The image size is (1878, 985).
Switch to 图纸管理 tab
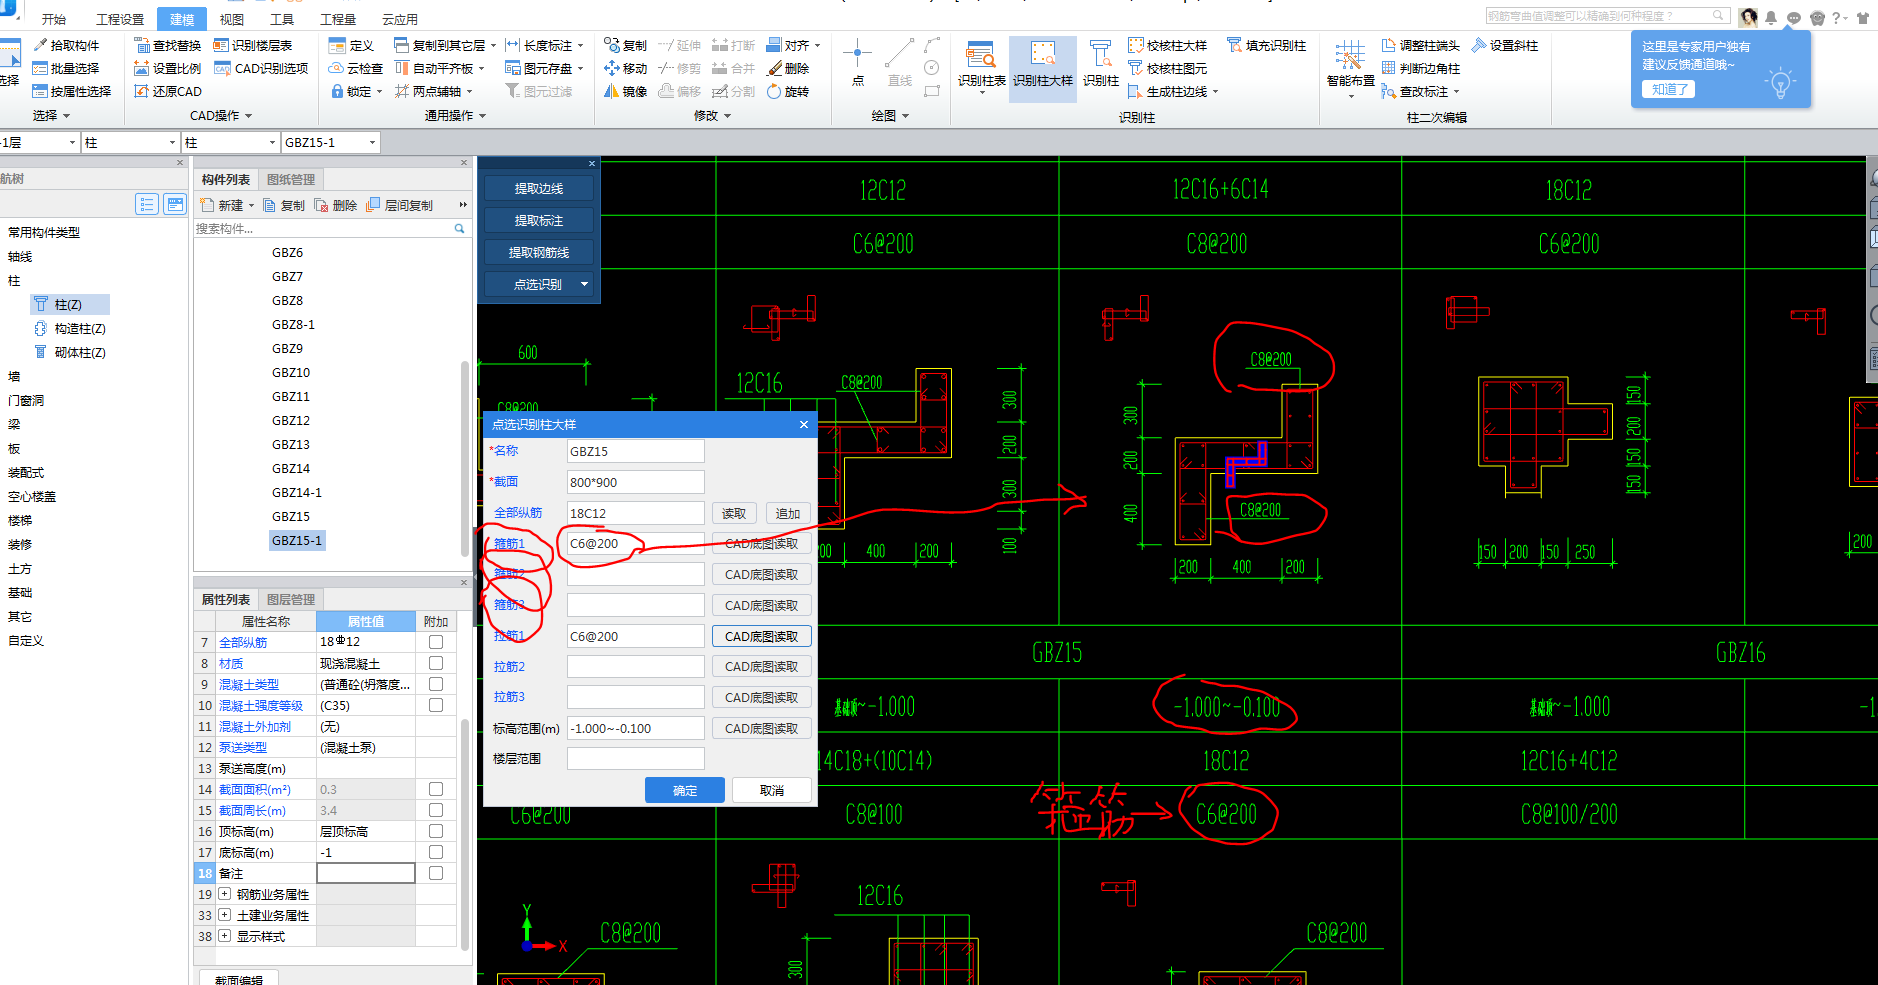[x=291, y=180]
